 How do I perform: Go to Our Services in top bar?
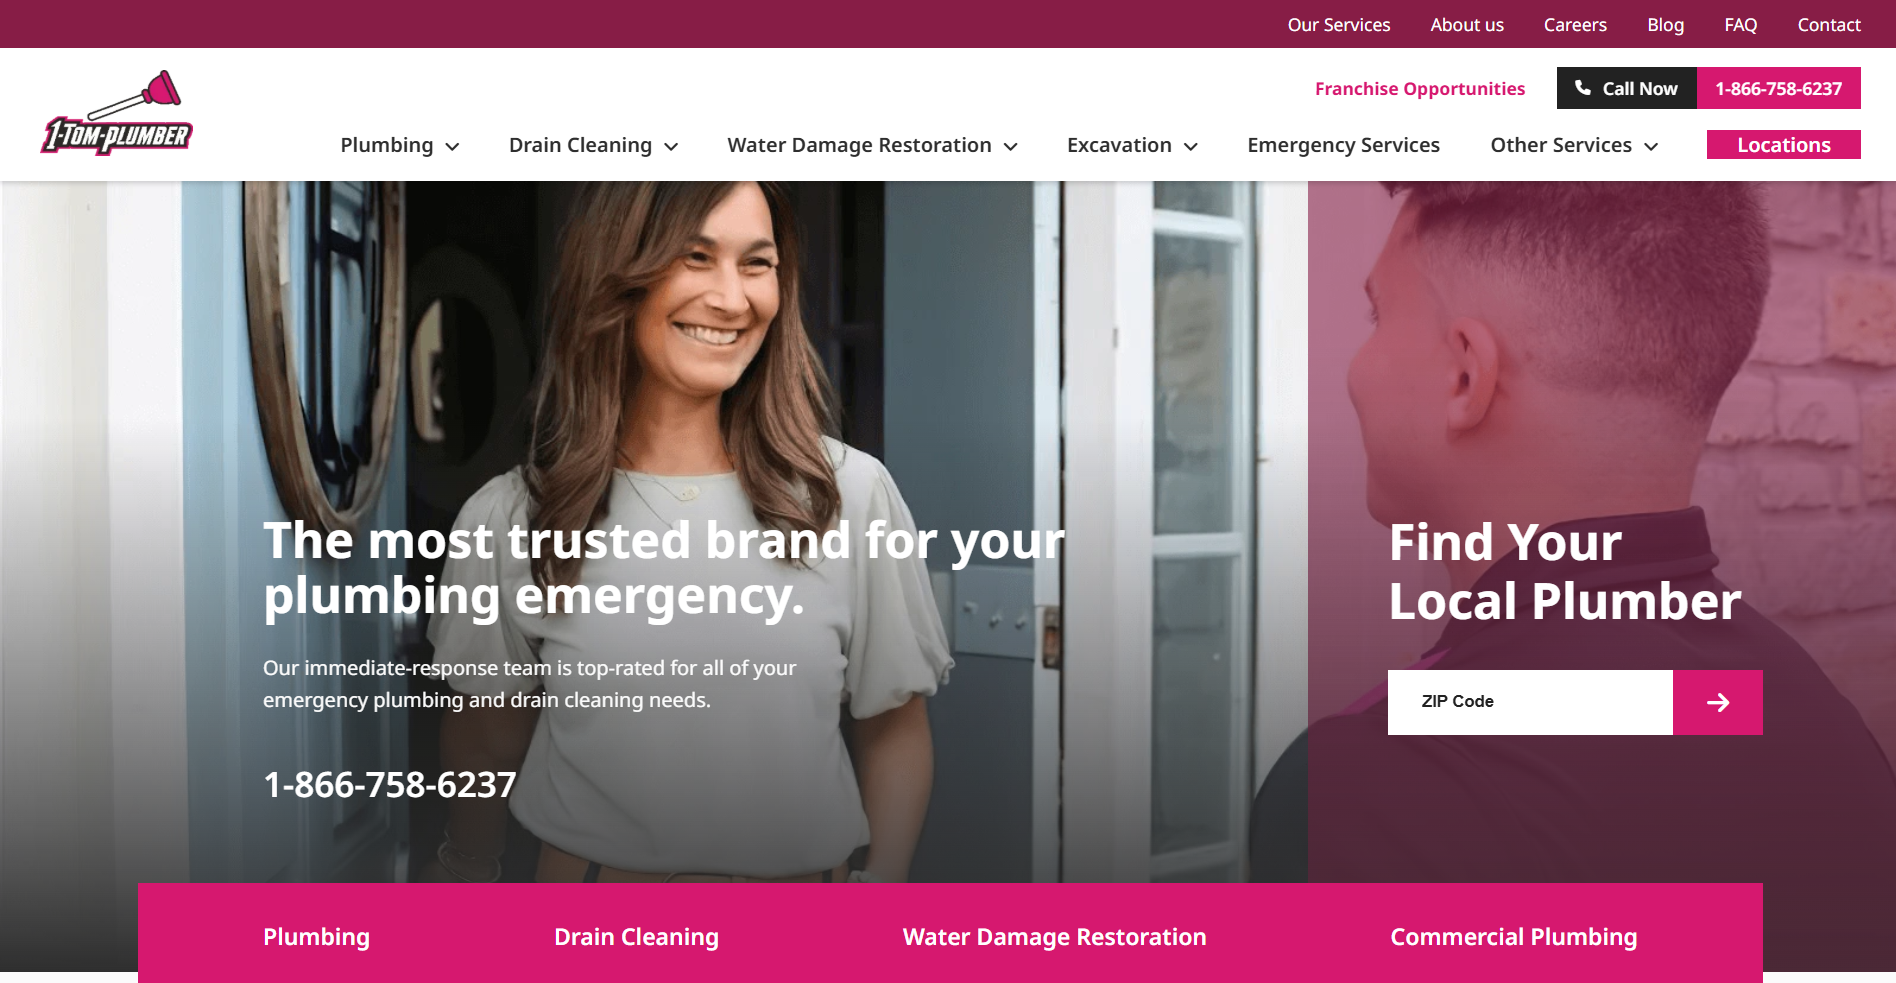click(1338, 25)
